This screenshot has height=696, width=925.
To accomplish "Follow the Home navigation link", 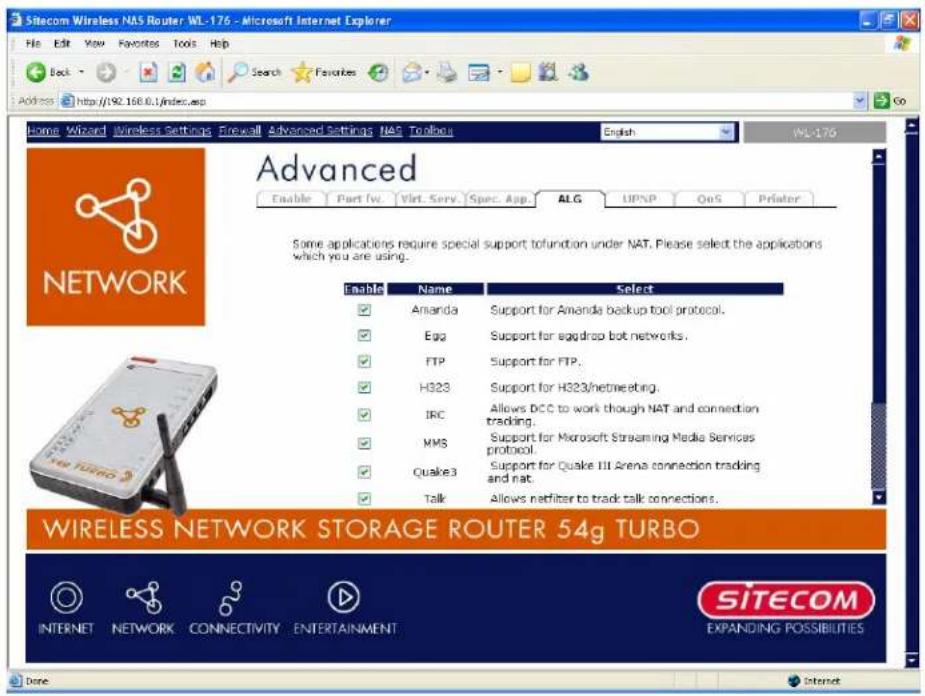I will click(43, 131).
